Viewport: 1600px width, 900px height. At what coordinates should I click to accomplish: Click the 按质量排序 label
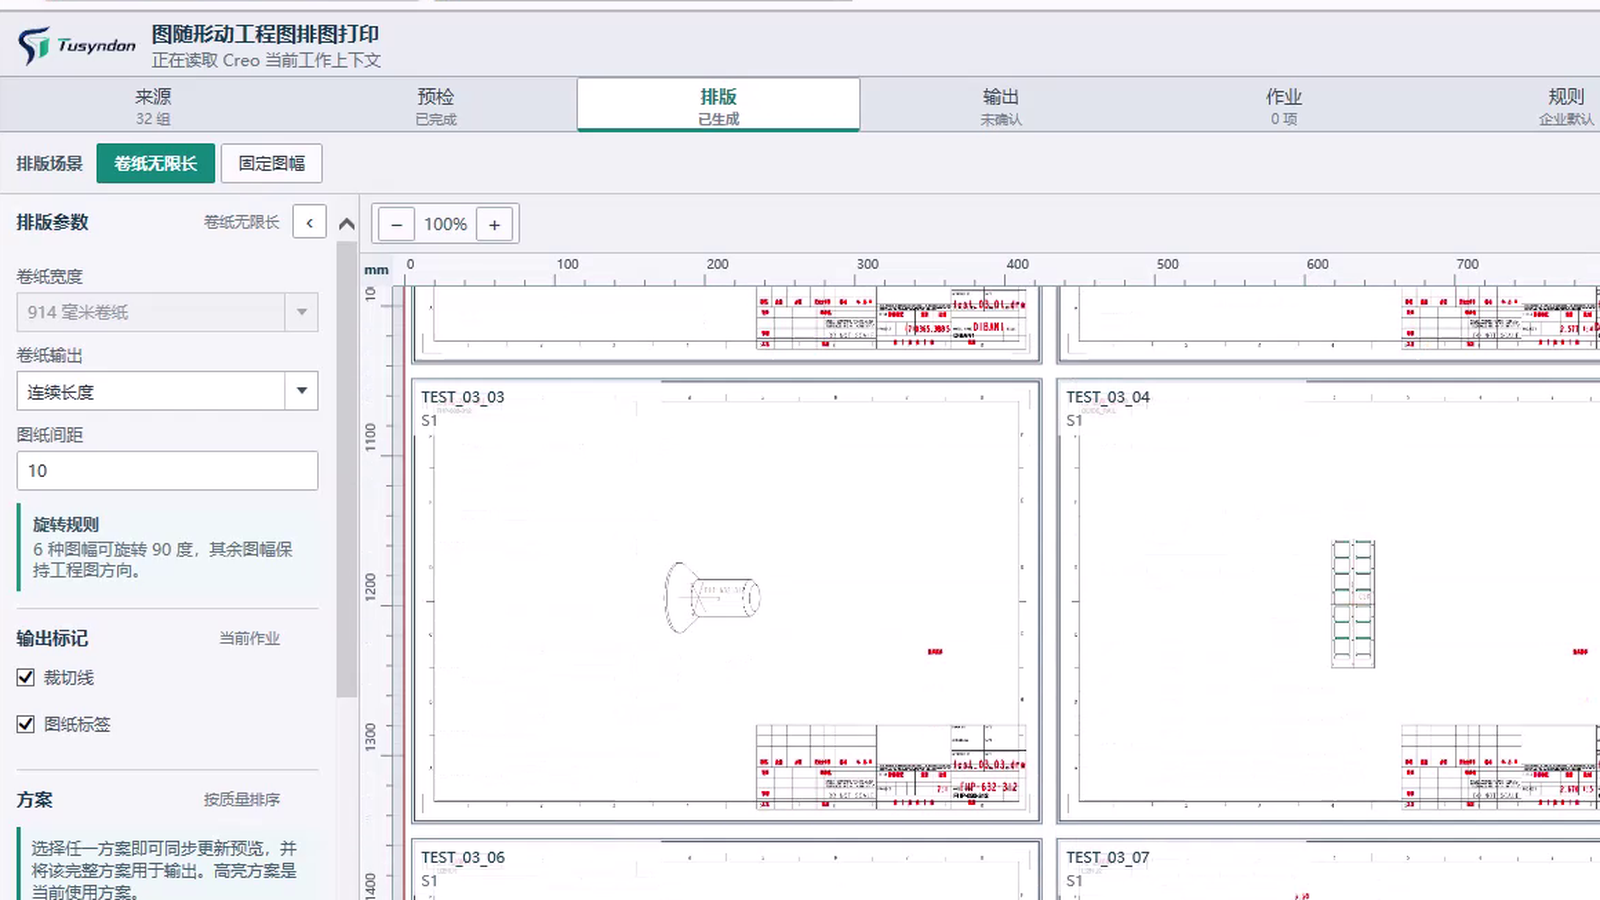[242, 800]
